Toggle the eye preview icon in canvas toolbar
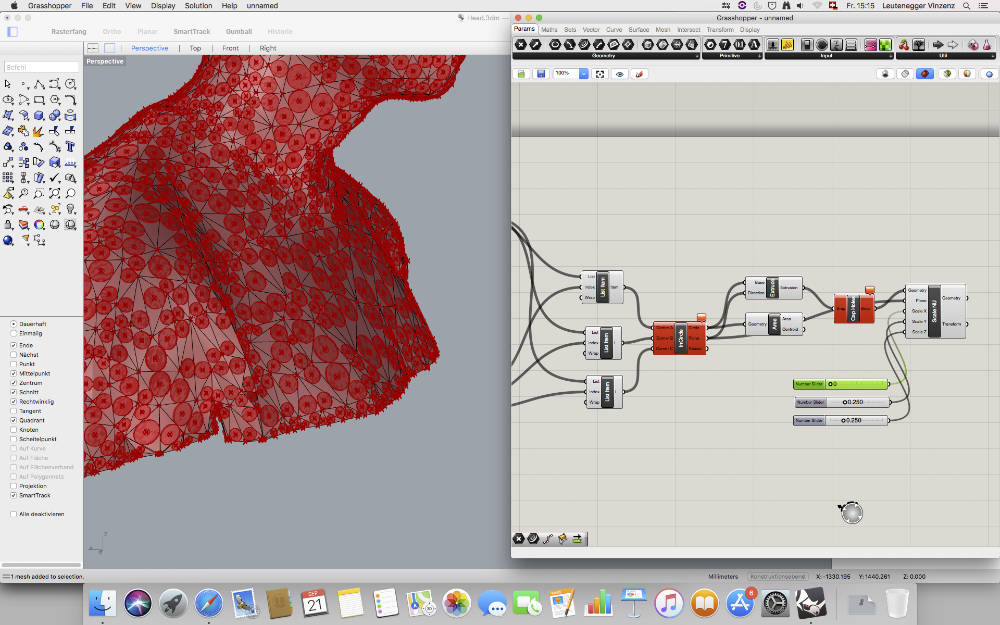 click(619, 74)
